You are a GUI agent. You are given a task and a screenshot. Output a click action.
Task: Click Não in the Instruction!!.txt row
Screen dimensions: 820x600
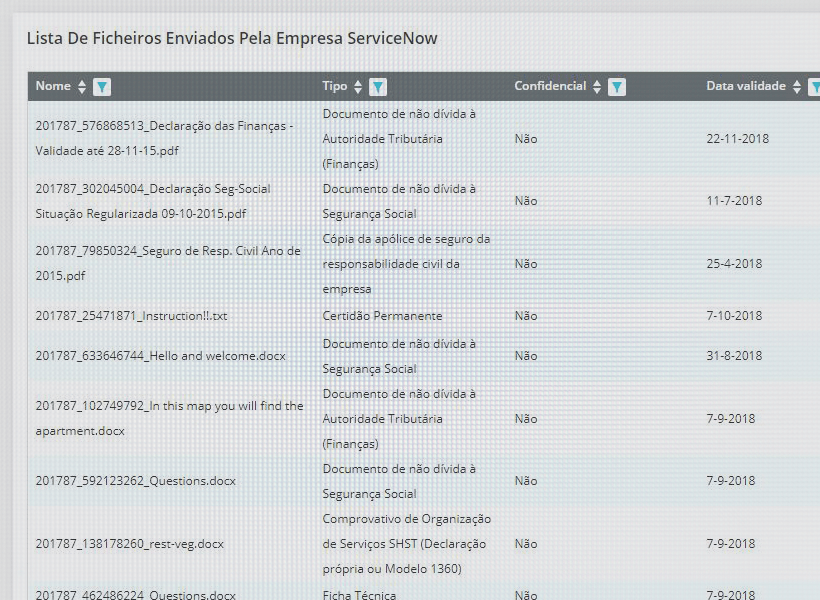click(x=526, y=316)
